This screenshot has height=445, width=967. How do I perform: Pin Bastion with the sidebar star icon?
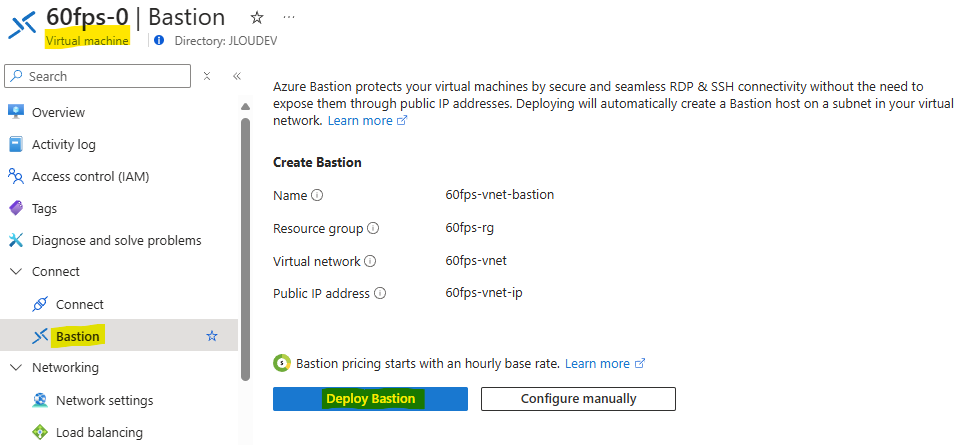pyautogui.click(x=212, y=336)
